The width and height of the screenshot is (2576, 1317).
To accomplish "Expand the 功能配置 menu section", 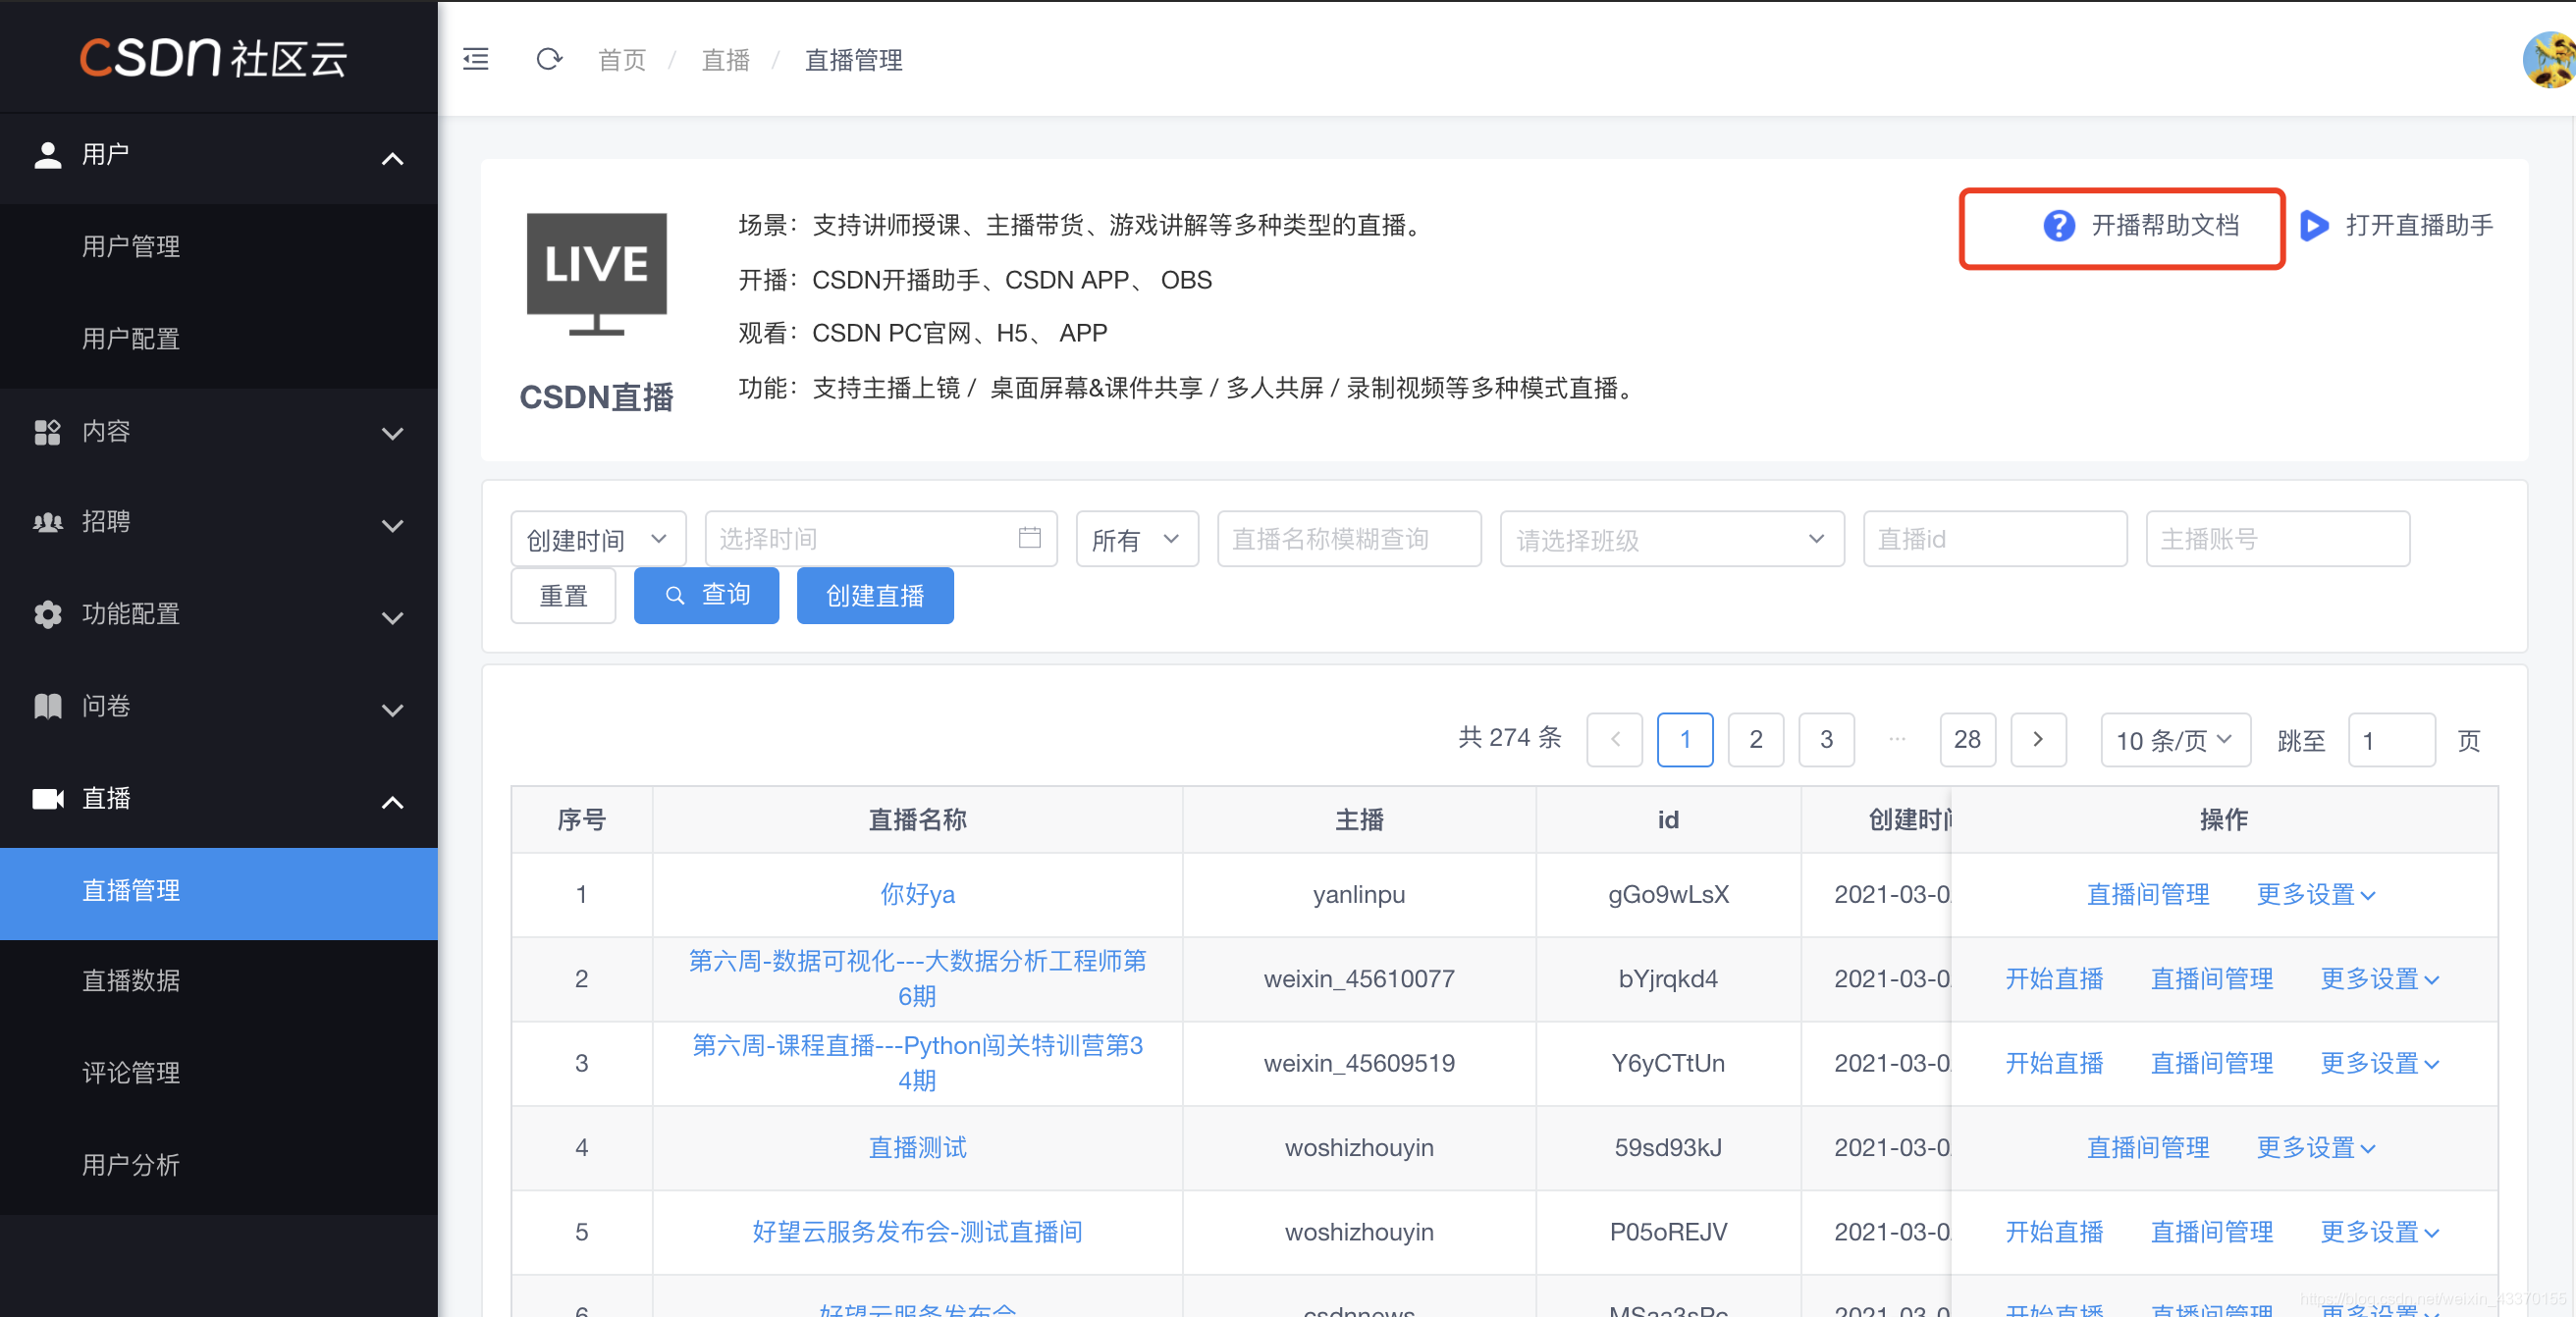I will point(393,617).
